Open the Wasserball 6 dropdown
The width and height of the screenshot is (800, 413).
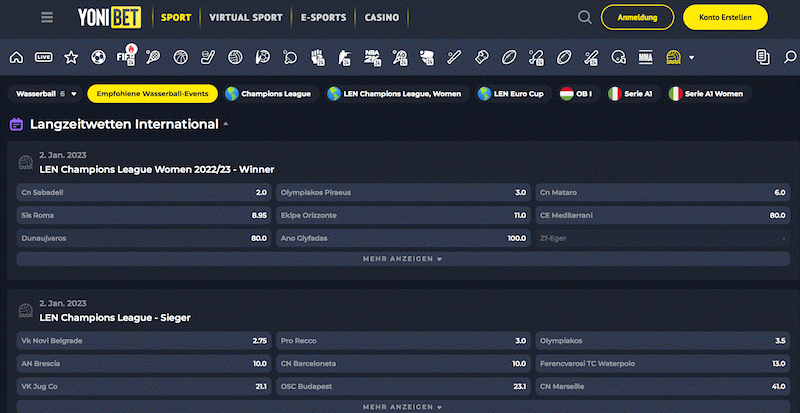click(45, 94)
